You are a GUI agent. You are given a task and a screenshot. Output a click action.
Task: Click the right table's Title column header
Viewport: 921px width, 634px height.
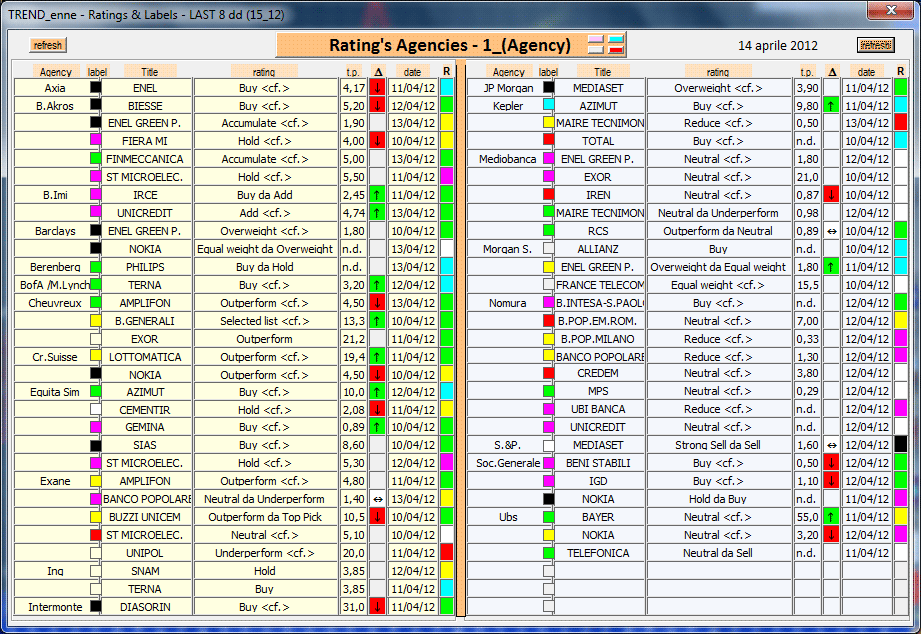pos(603,72)
